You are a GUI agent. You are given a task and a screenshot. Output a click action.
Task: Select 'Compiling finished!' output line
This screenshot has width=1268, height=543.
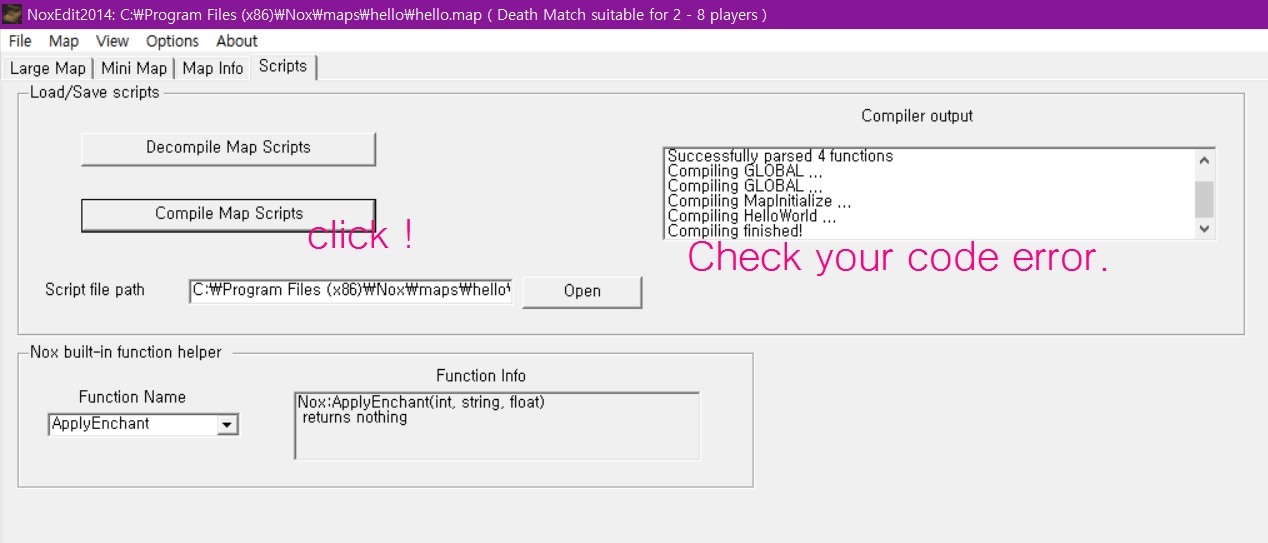click(735, 231)
